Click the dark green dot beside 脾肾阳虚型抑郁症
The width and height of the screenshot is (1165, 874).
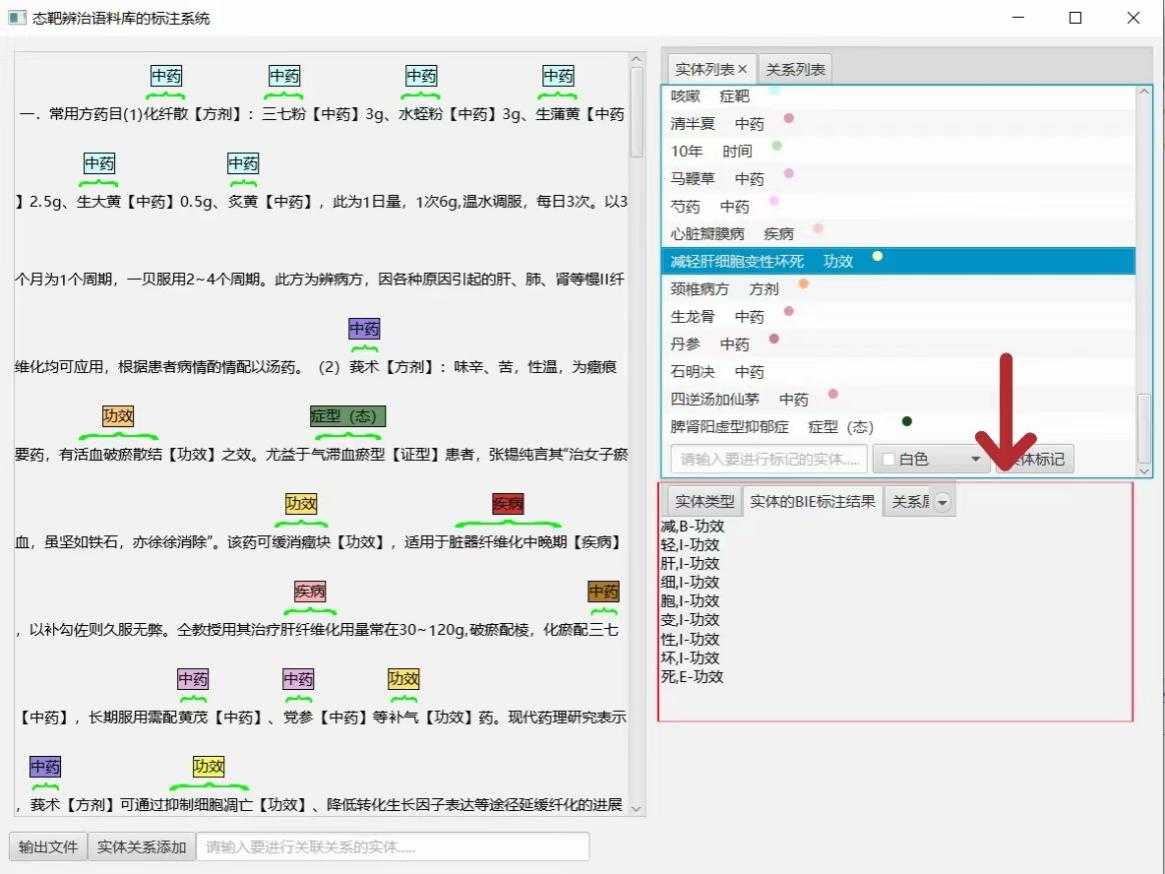click(x=907, y=421)
